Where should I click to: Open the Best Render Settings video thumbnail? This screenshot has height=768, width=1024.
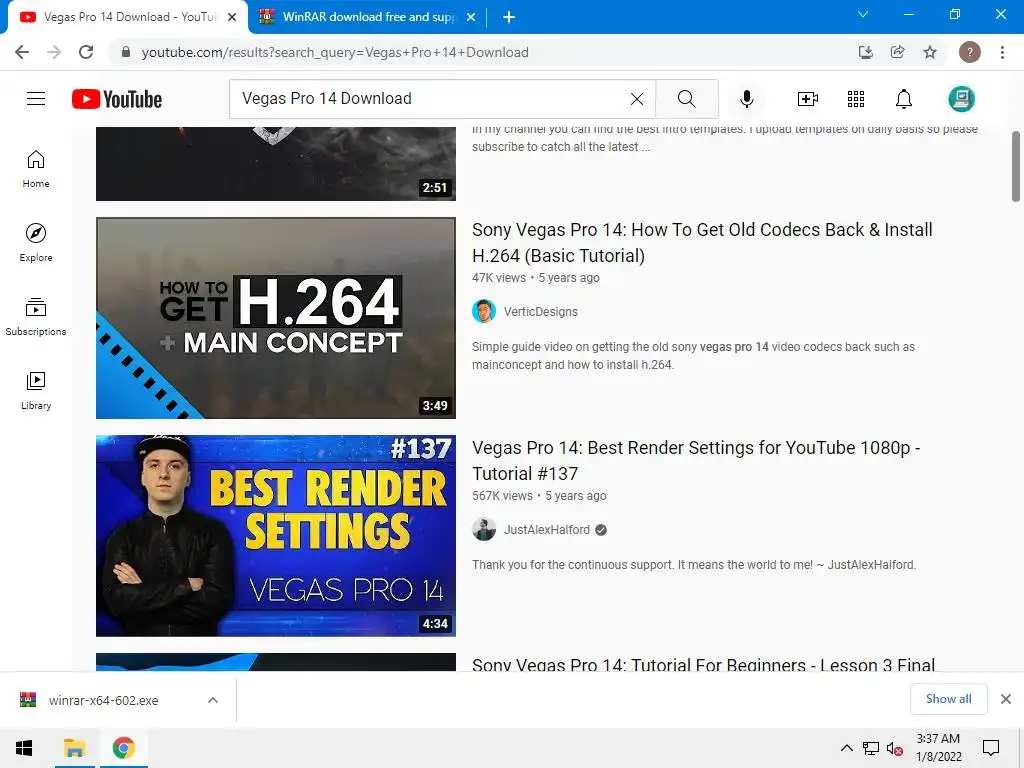click(x=276, y=536)
